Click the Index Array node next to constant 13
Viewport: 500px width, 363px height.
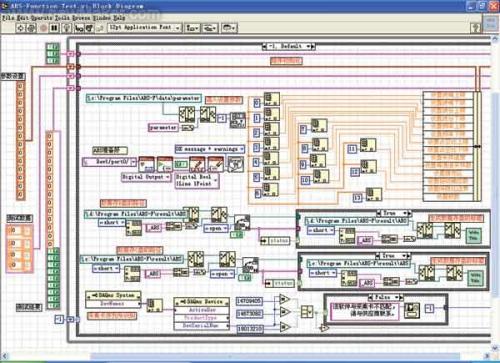[x=374, y=195]
